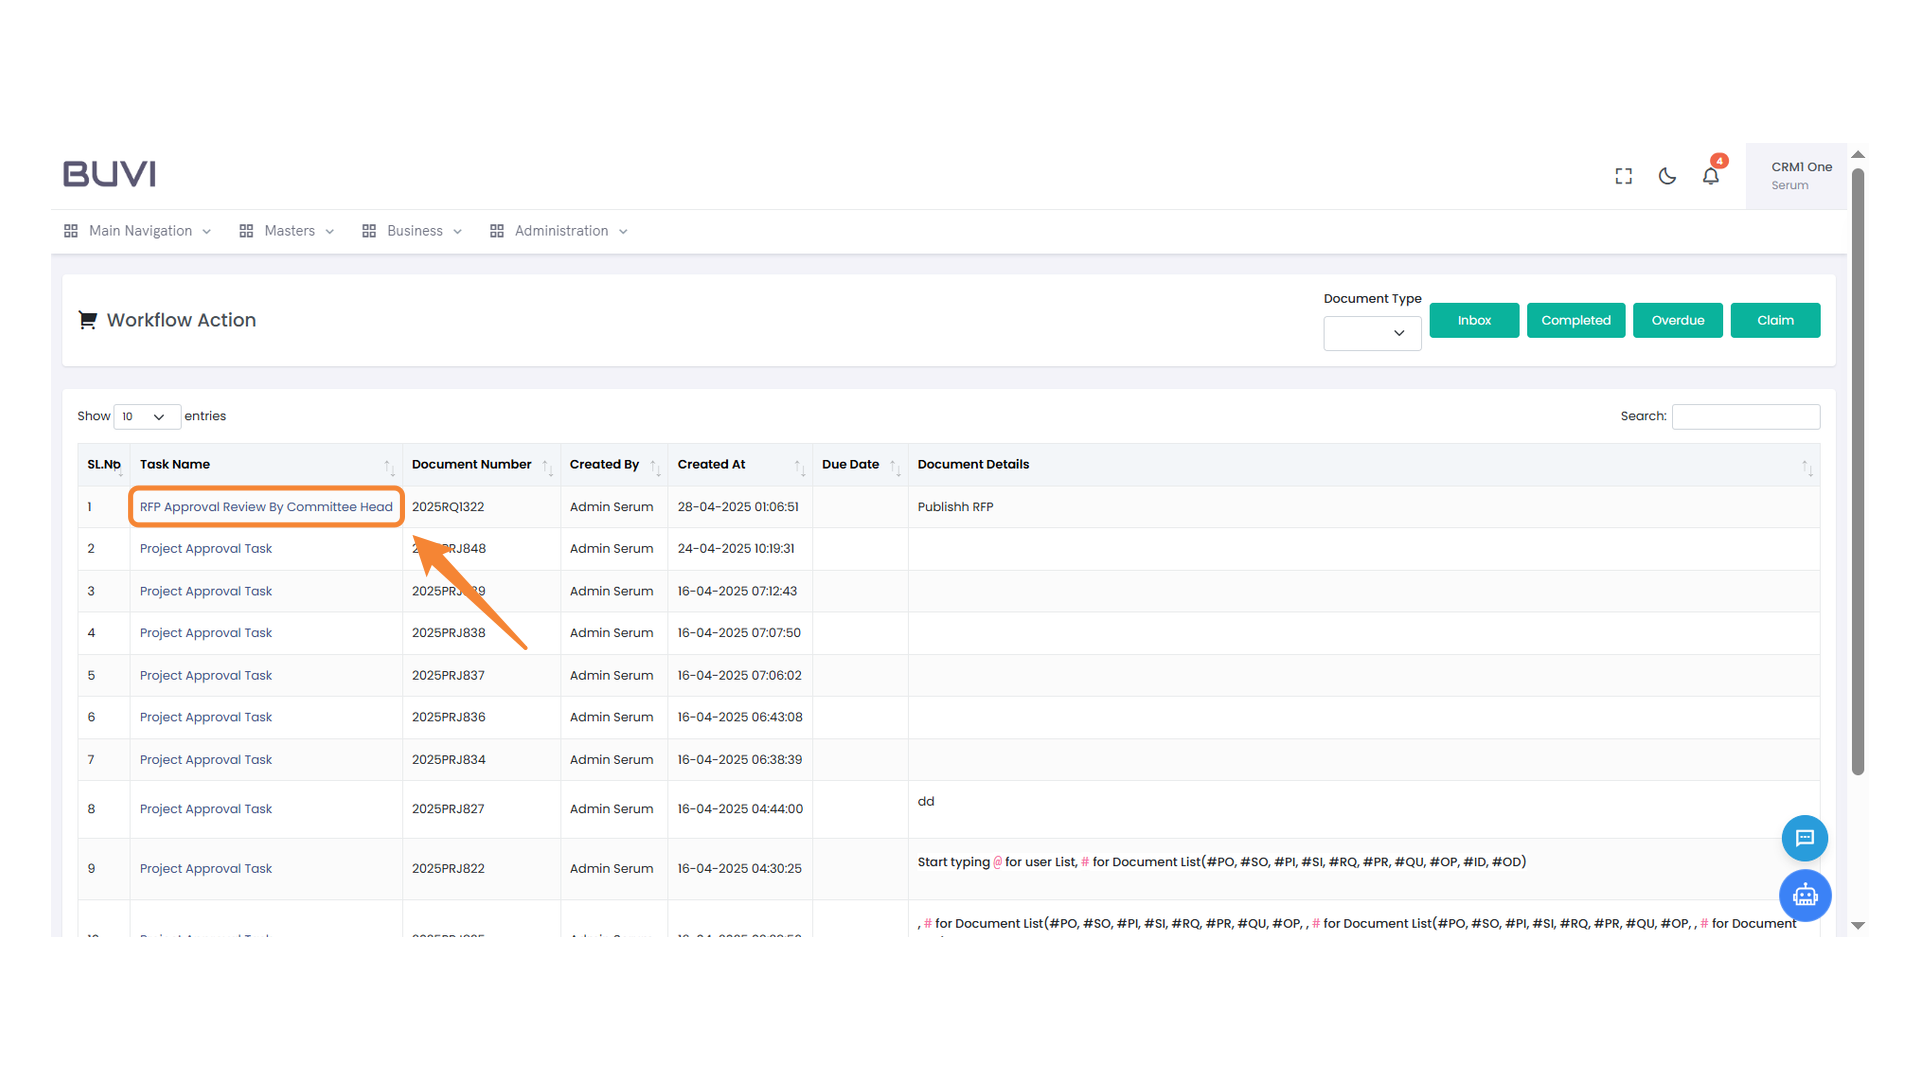This screenshot has height=1080, width=1920.
Task: Click the Overdue button
Action: (x=1677, y=320)
